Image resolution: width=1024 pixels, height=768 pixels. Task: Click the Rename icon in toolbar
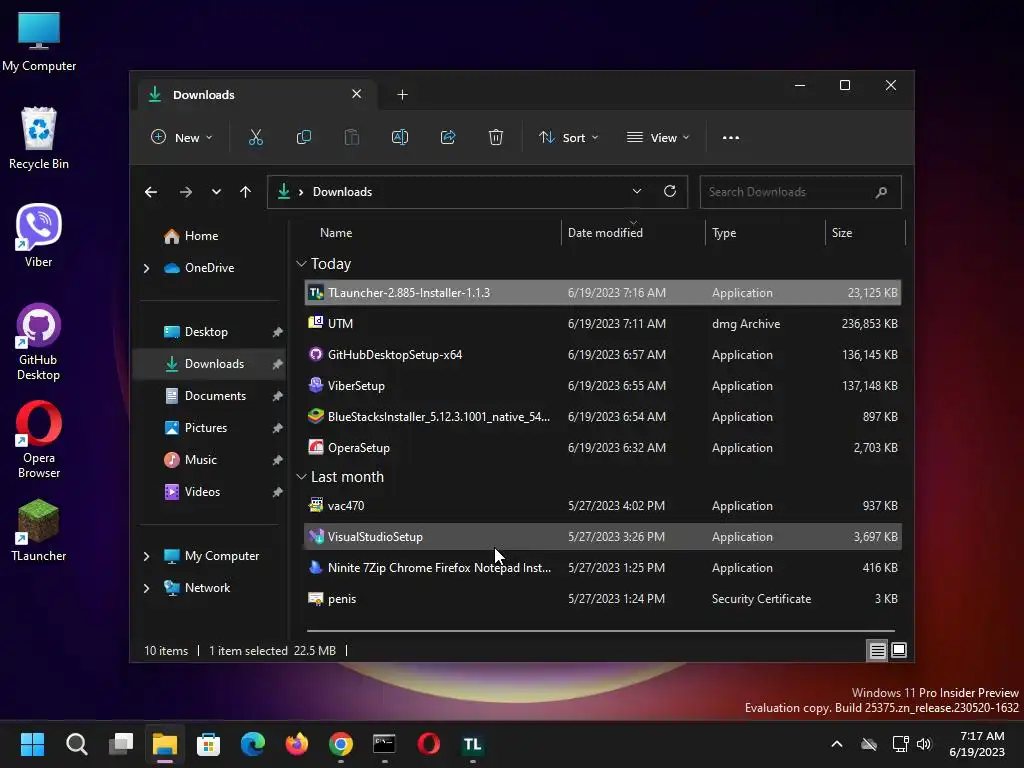400,138
